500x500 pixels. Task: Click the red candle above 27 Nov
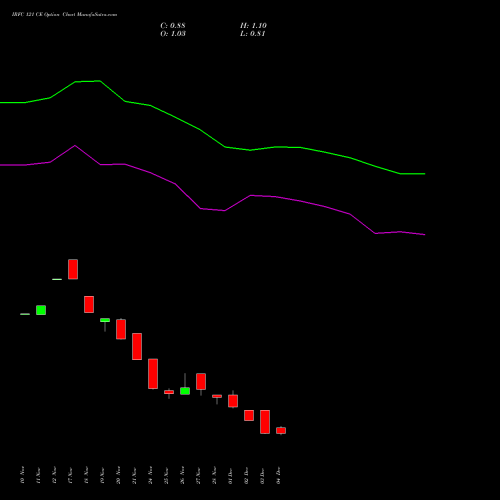point(201,381)
